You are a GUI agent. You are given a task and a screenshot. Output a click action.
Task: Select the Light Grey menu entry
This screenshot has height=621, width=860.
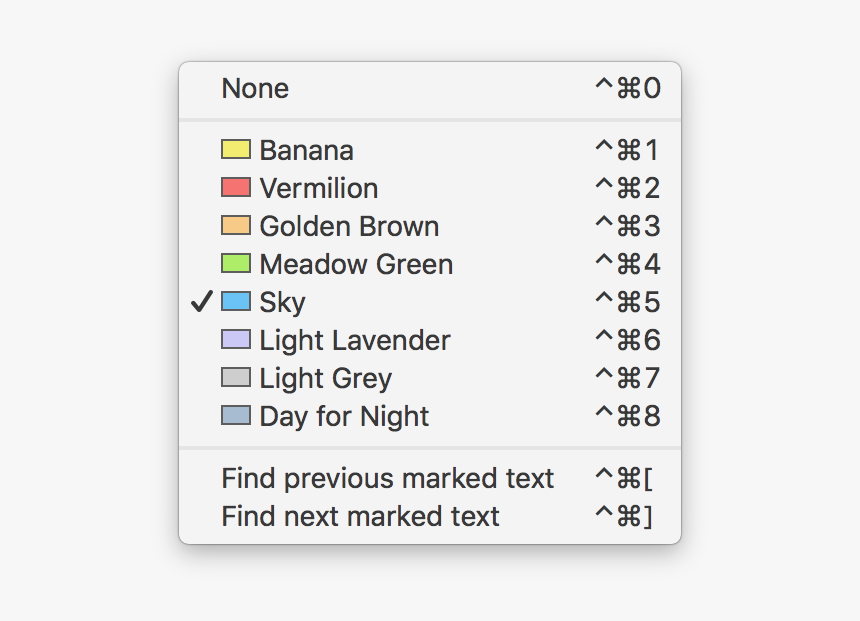(x=325, y=379)
